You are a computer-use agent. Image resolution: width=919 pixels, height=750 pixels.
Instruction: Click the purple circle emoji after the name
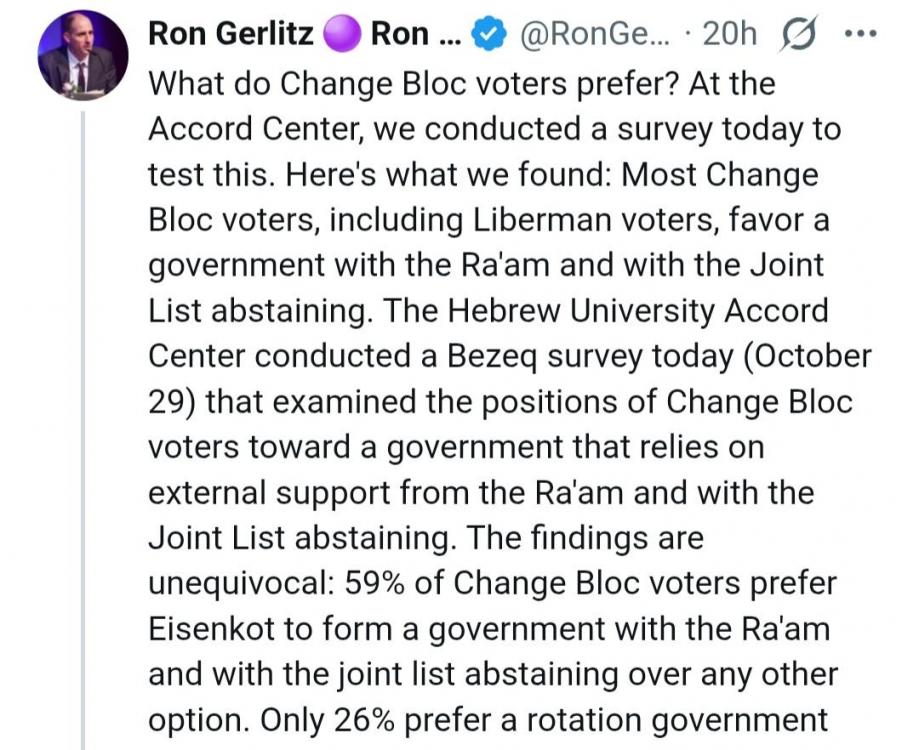click(342, 34)
